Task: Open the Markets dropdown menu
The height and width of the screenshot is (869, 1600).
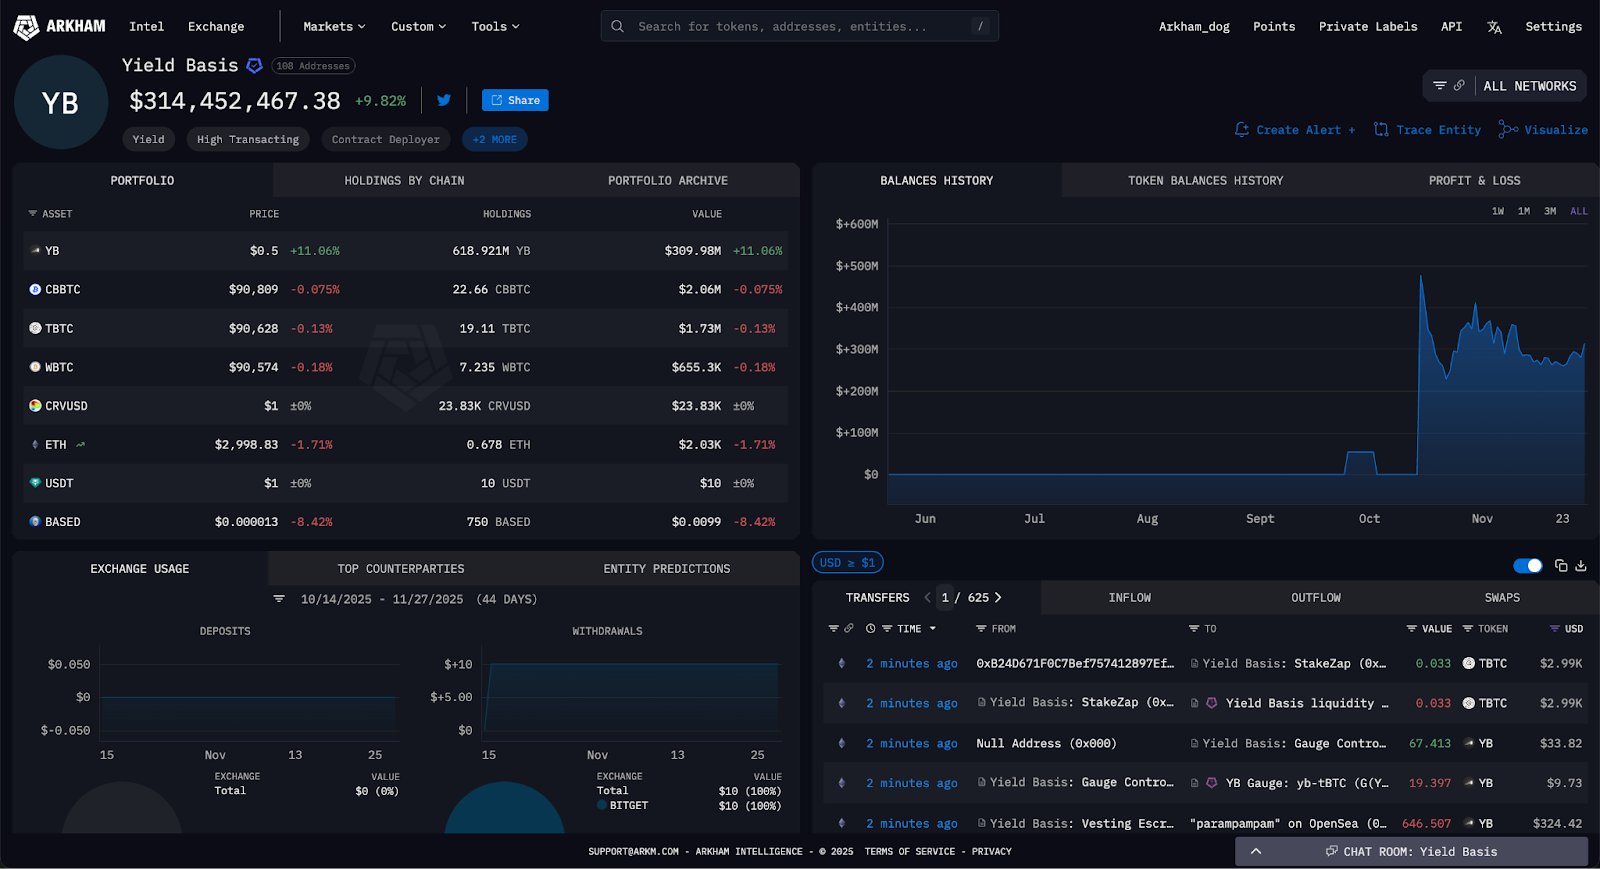Action: (x=334, y=27)
